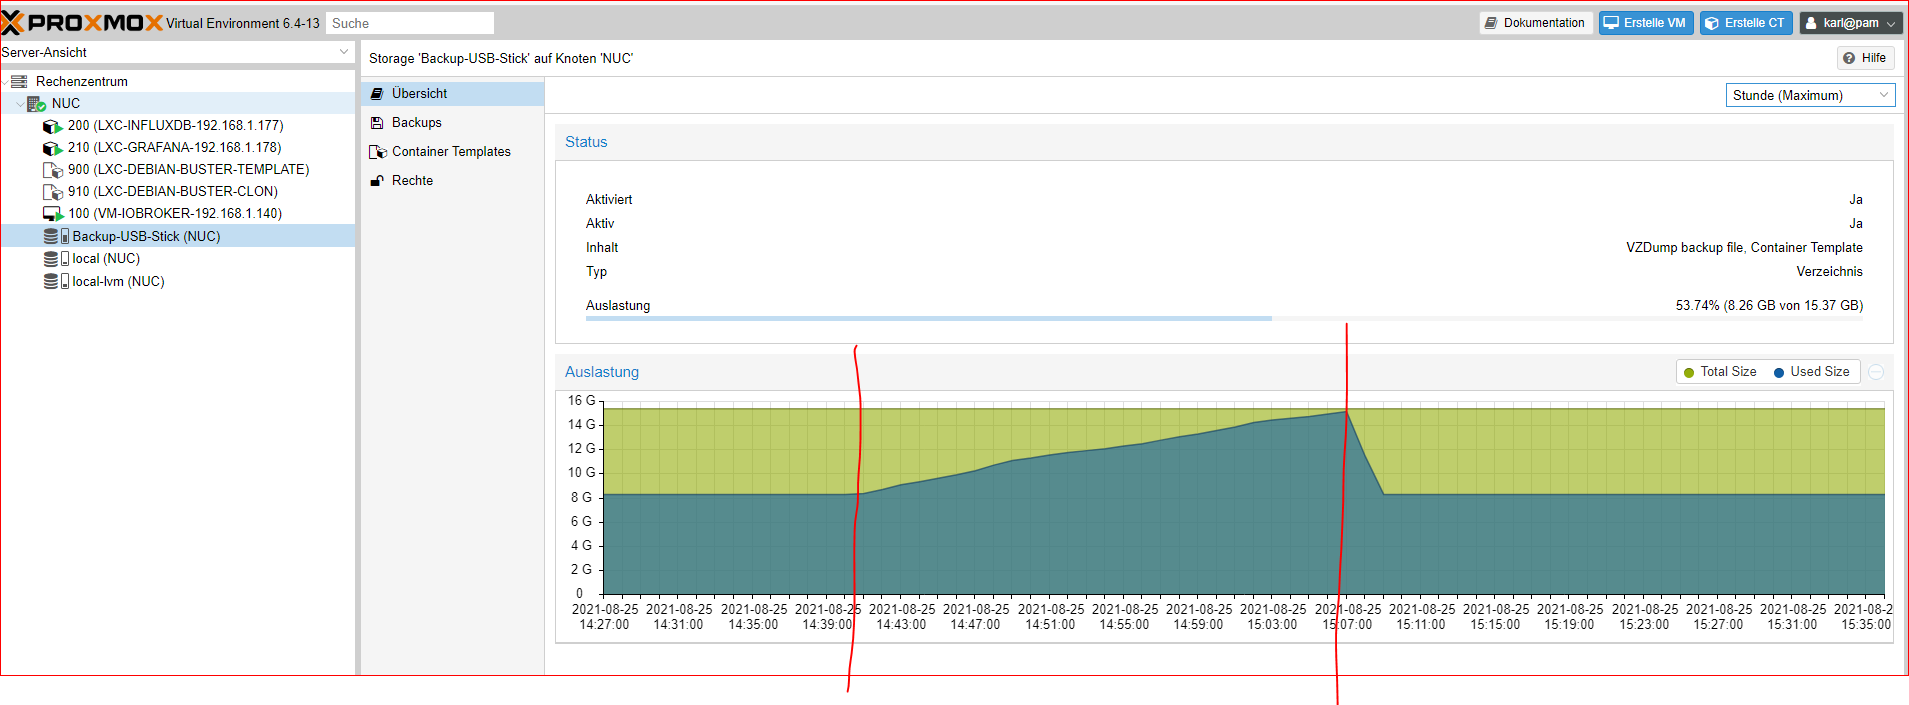Image resolution: width=1909 pixels, height=705 pixels.
Task: Click local (NUC) storage icon
Action: pyautogui.click(x=56, y=258)
